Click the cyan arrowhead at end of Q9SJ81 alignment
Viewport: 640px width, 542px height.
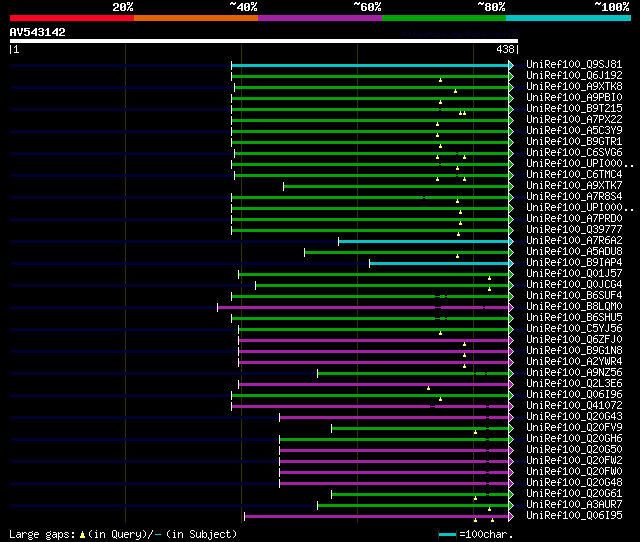pyautogui.click(x=511, y=65)
